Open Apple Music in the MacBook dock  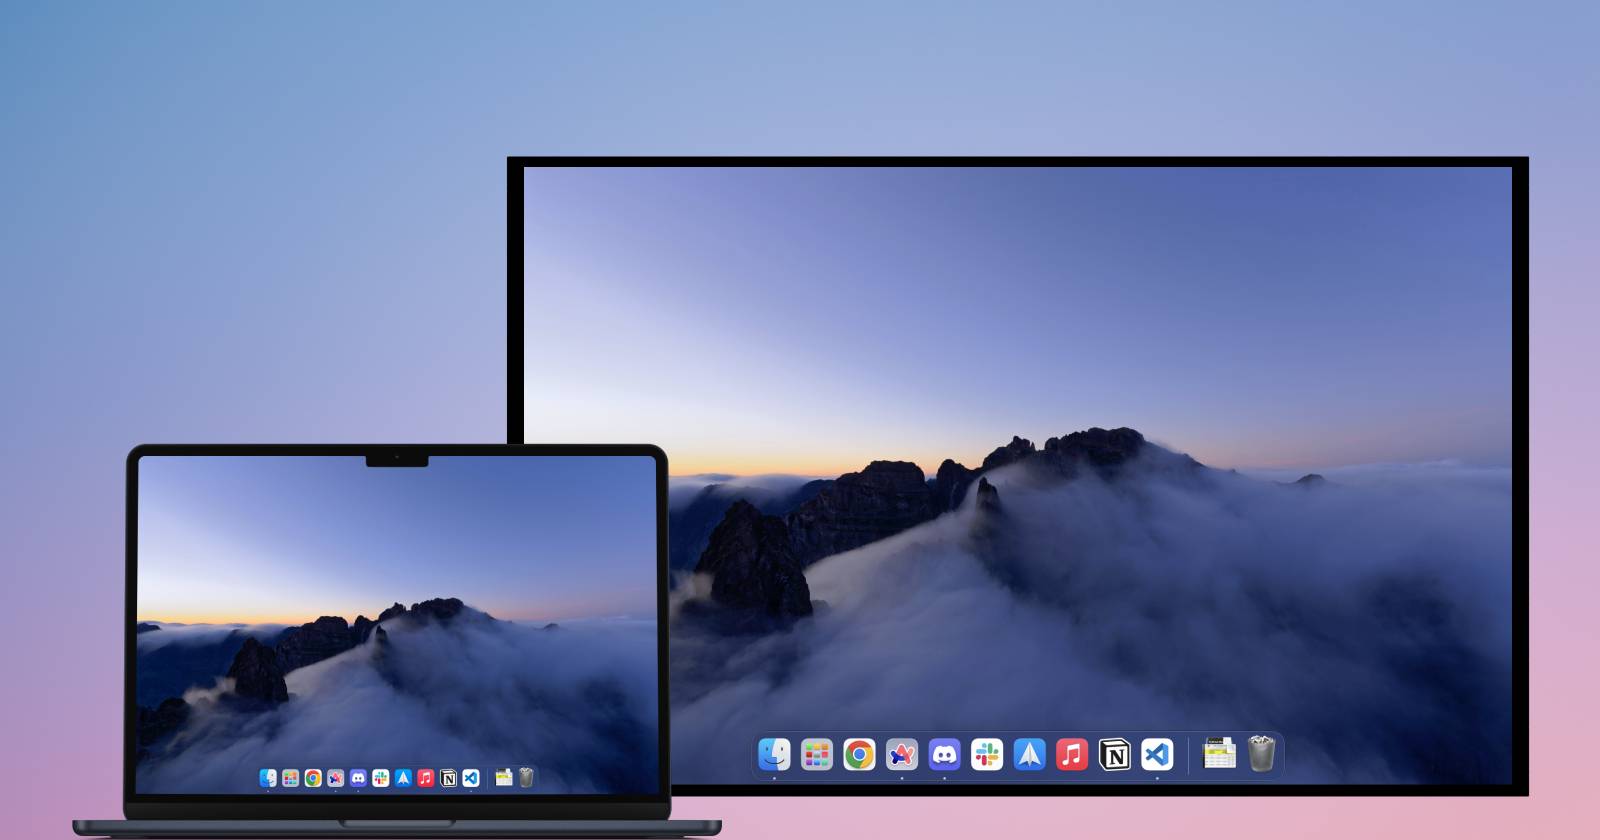[x=426, y=778]
